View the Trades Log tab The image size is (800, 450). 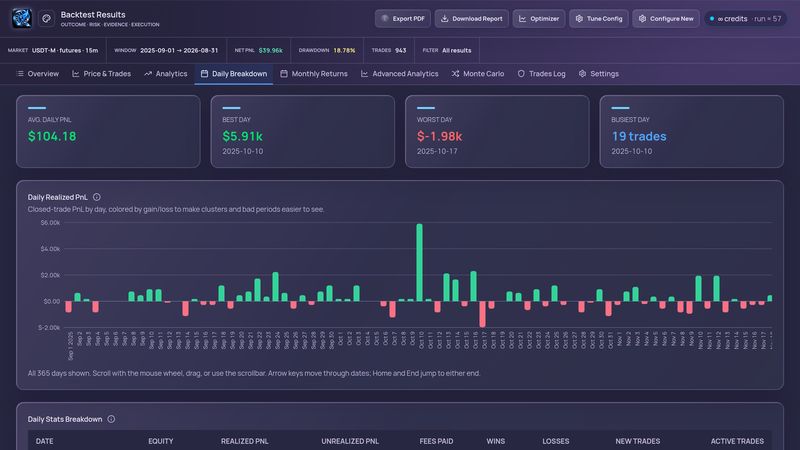coord(541,73)
